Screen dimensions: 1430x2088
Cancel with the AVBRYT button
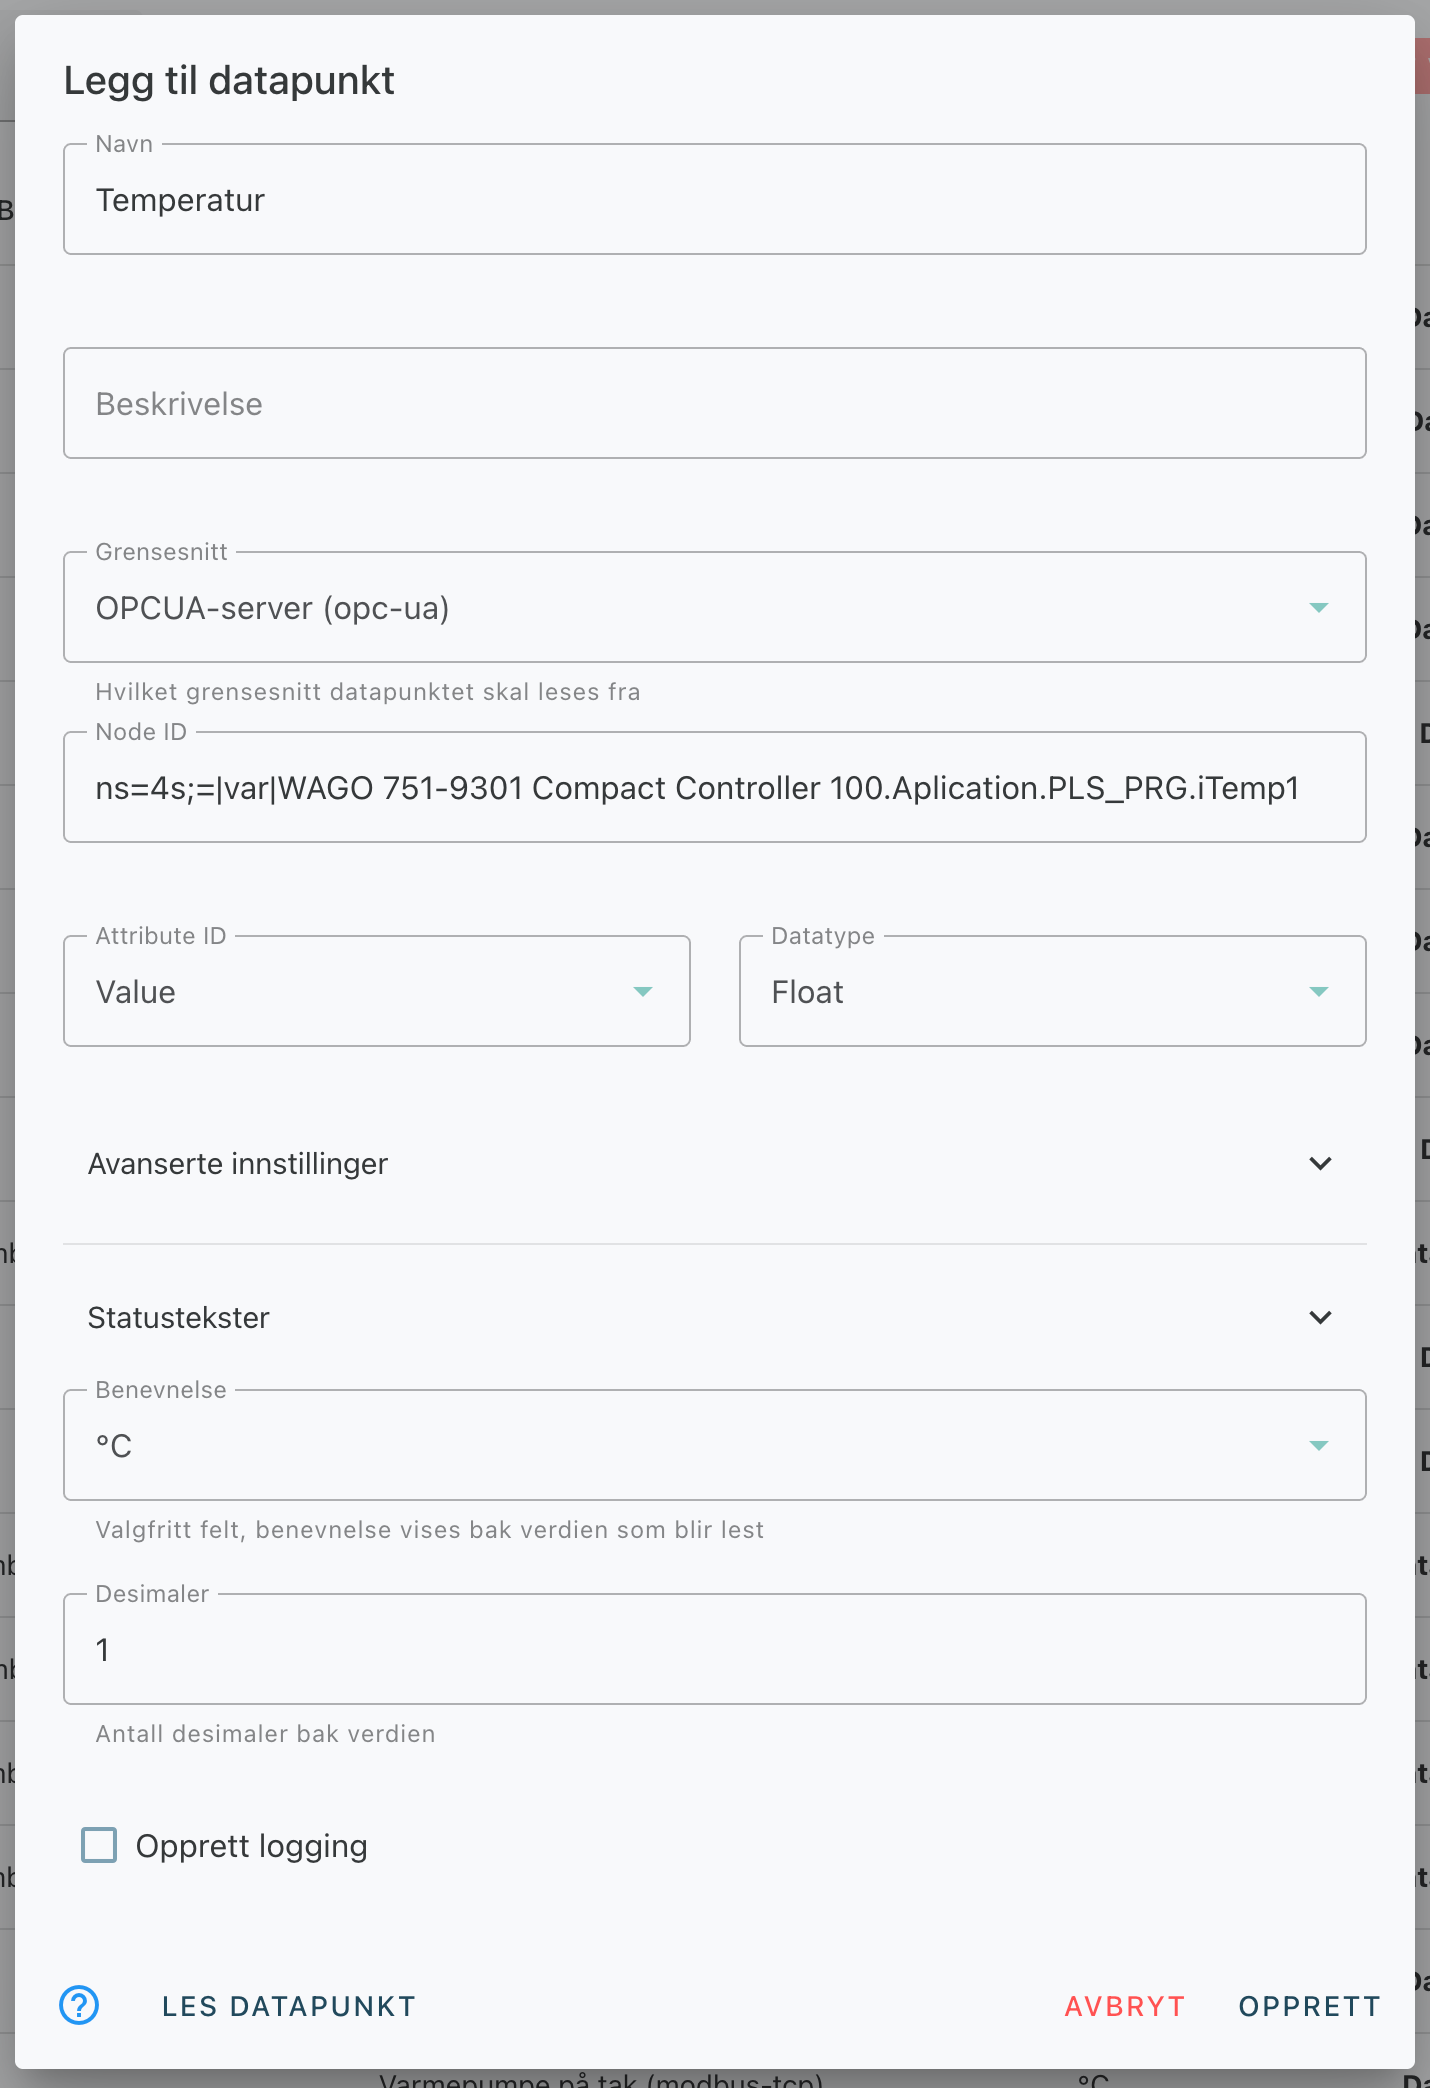pos(1125,2006)
